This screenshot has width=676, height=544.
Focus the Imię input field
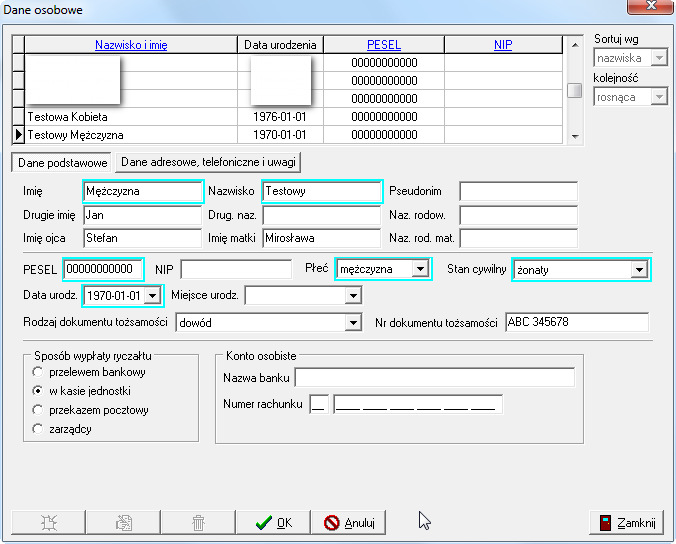[143, 191]
